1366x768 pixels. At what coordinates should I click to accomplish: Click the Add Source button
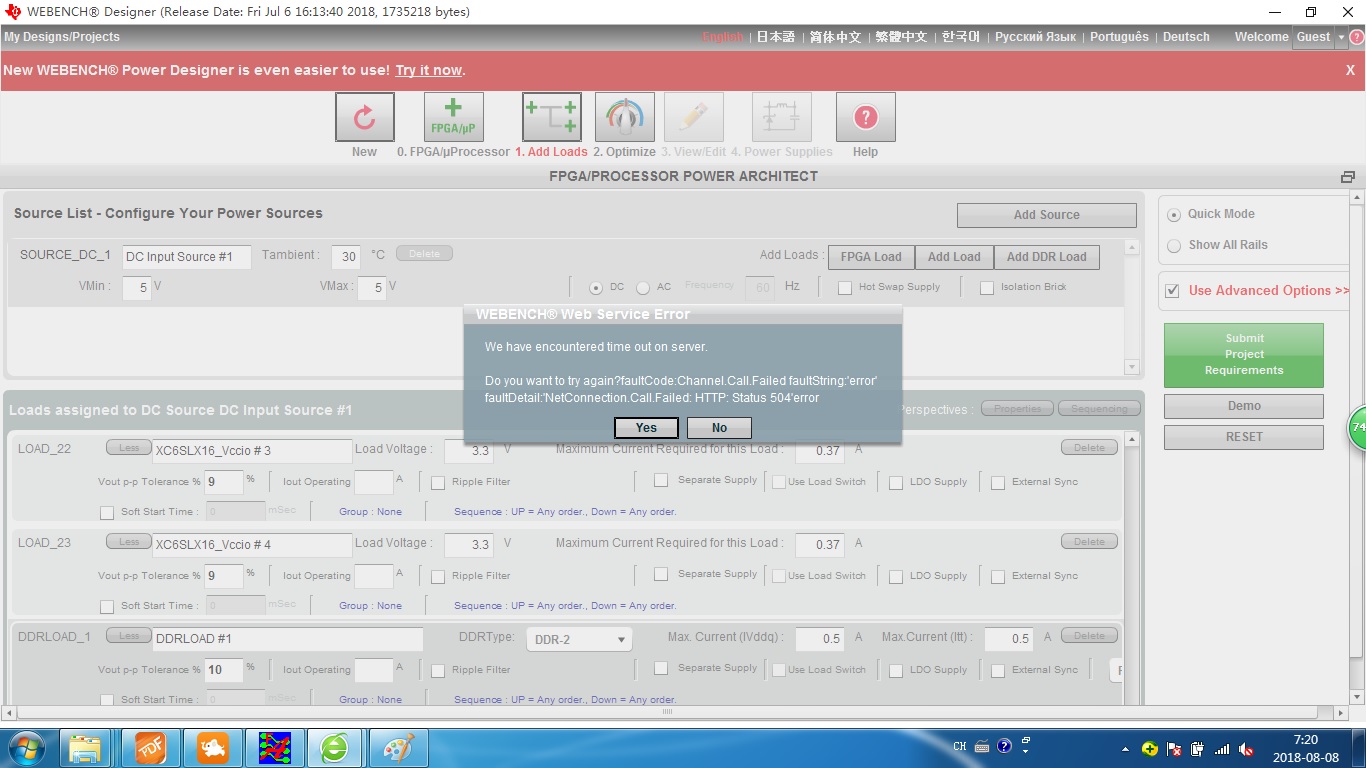1046,215
